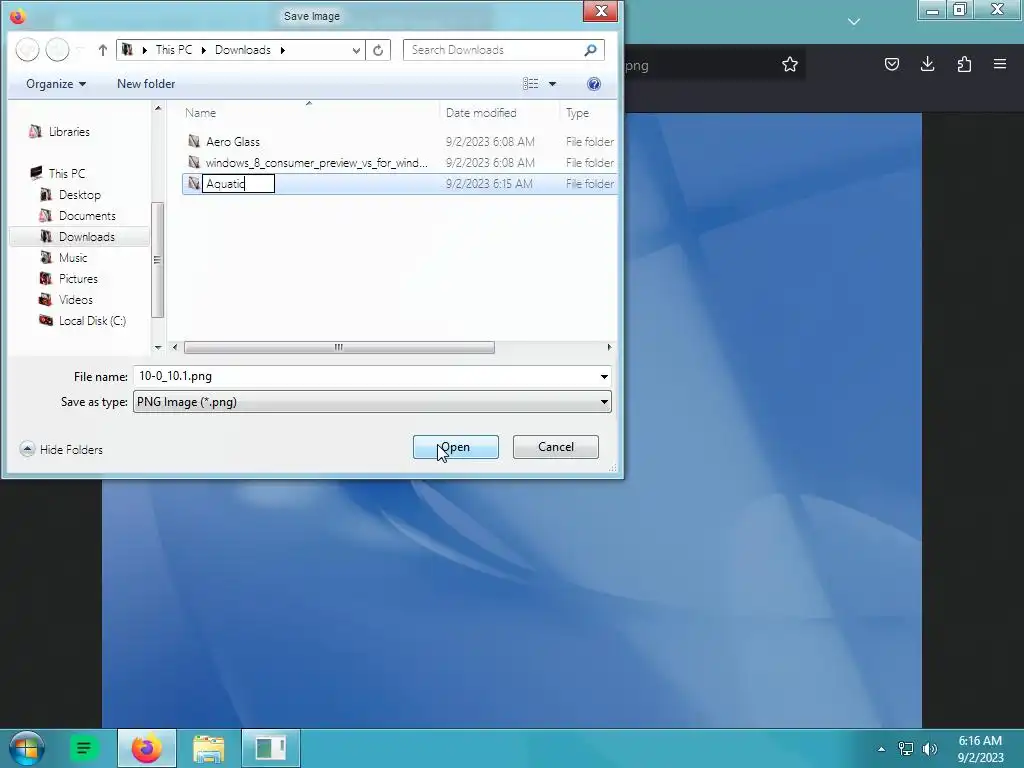Expand the address bar history dropdown
The width and height of the screenshot is (1024, 768).
(356, 50)
